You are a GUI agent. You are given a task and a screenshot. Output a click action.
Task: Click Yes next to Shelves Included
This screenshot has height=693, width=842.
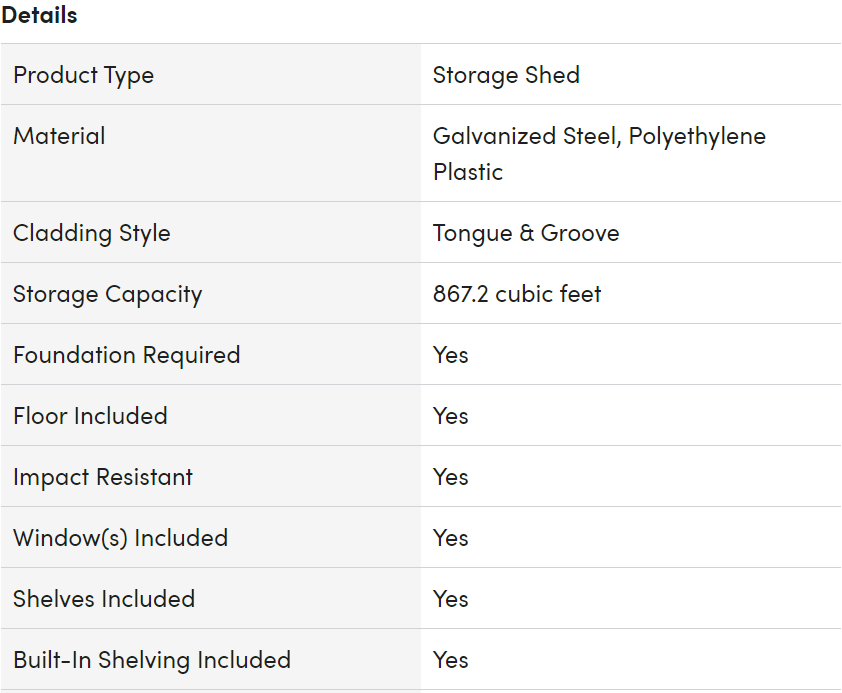pos(451,599)
